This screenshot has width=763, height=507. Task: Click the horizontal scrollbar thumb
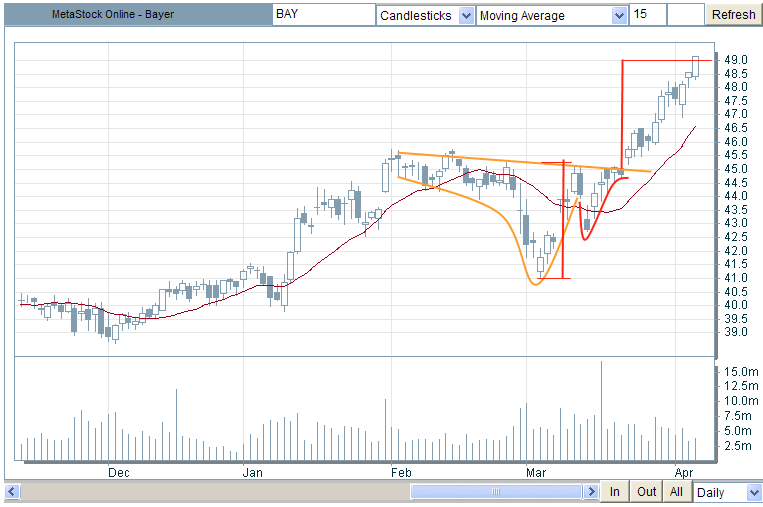point(496,491)
